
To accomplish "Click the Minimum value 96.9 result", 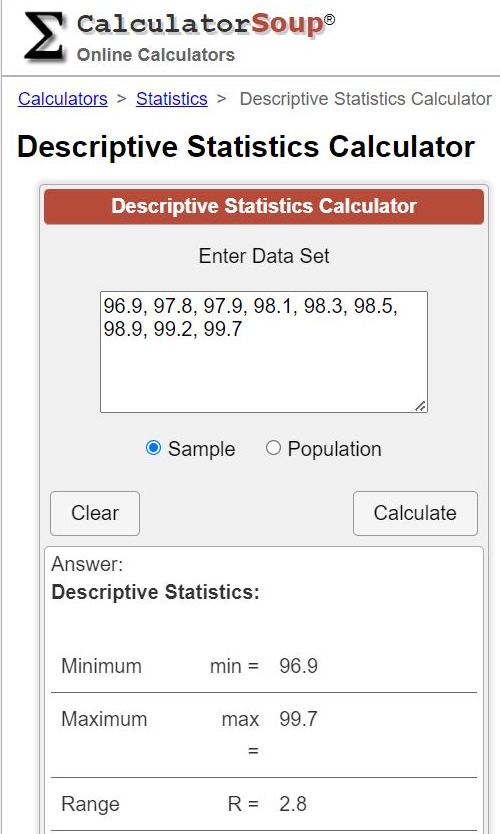I will (x=298, y=666).
